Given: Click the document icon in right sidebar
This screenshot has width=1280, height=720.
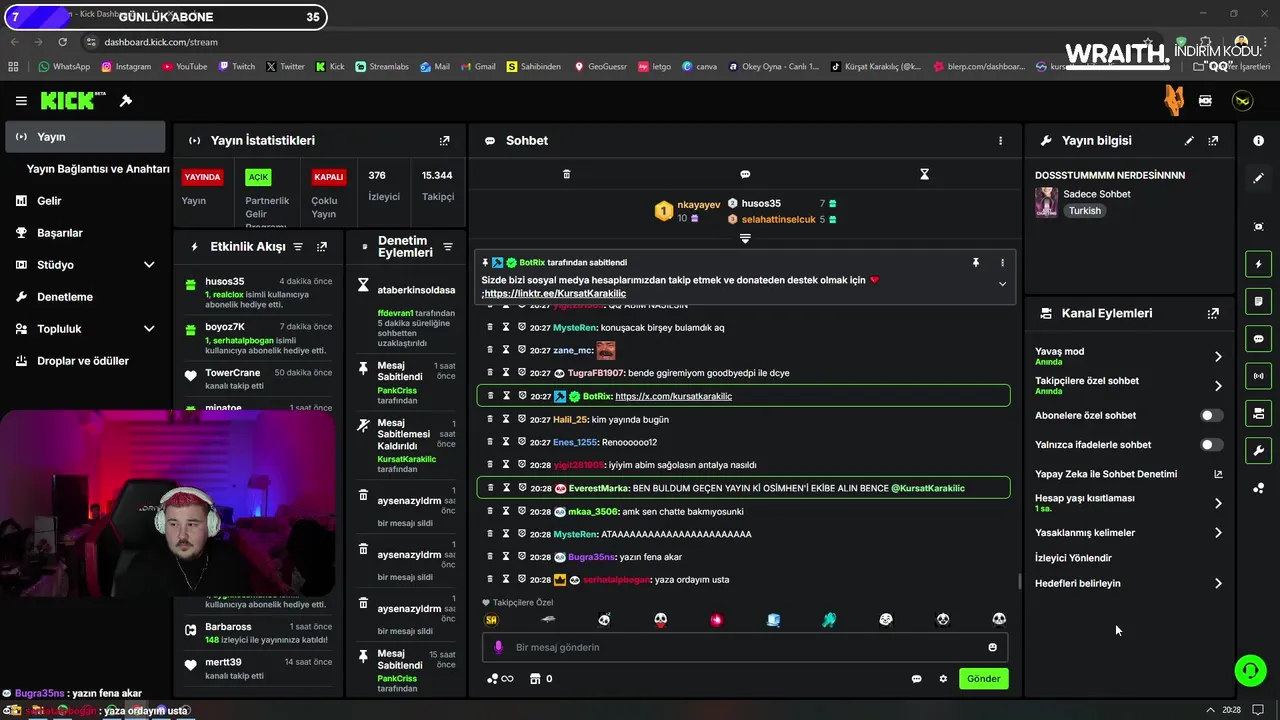Looking at the screenshot, I should pos(1258,302).
